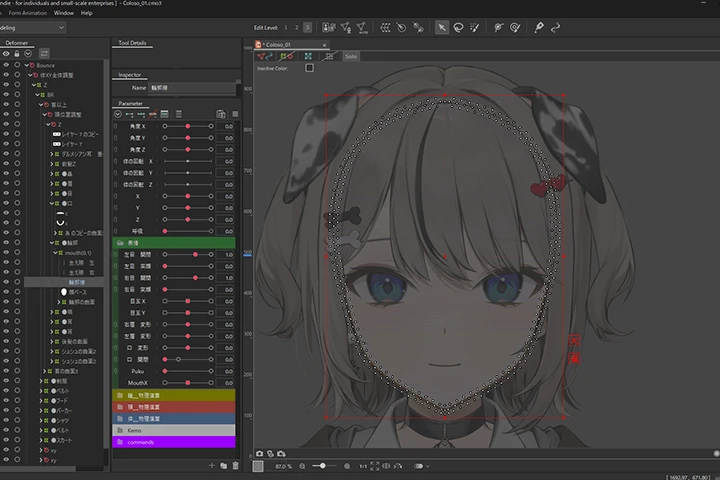Click the new parameter group folder icon
The width and height of the screenshot is (720, 480).
[224, 465]
